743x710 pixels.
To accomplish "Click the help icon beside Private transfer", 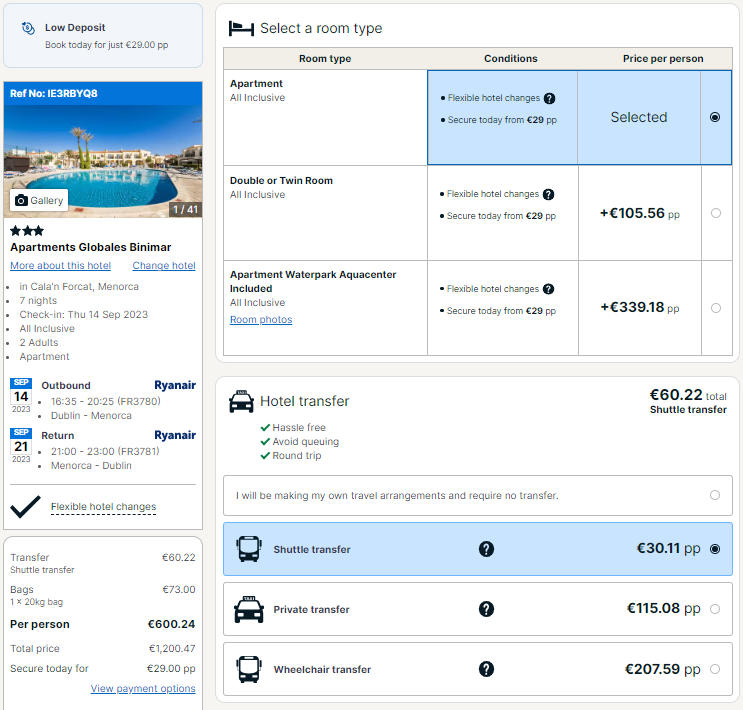I will (x=486, y=609).
